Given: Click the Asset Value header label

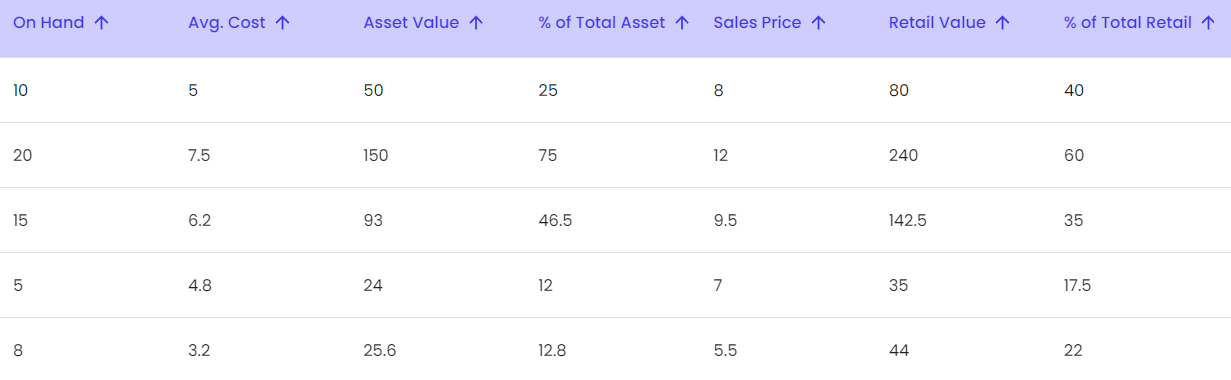Looking at the screenshot, I should pyautogui.click(x=411, y=23).
